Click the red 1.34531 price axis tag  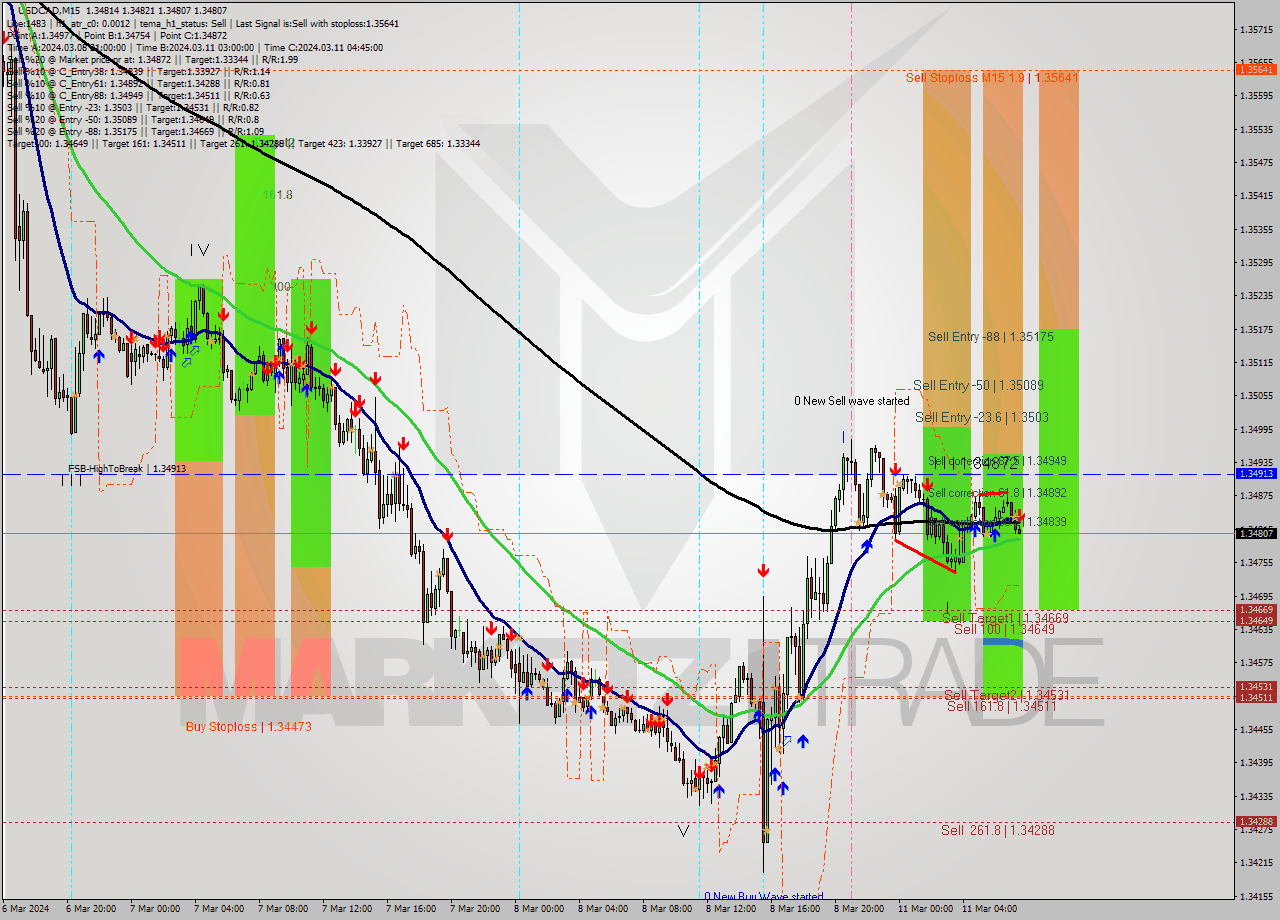[x=1256, y=687]
